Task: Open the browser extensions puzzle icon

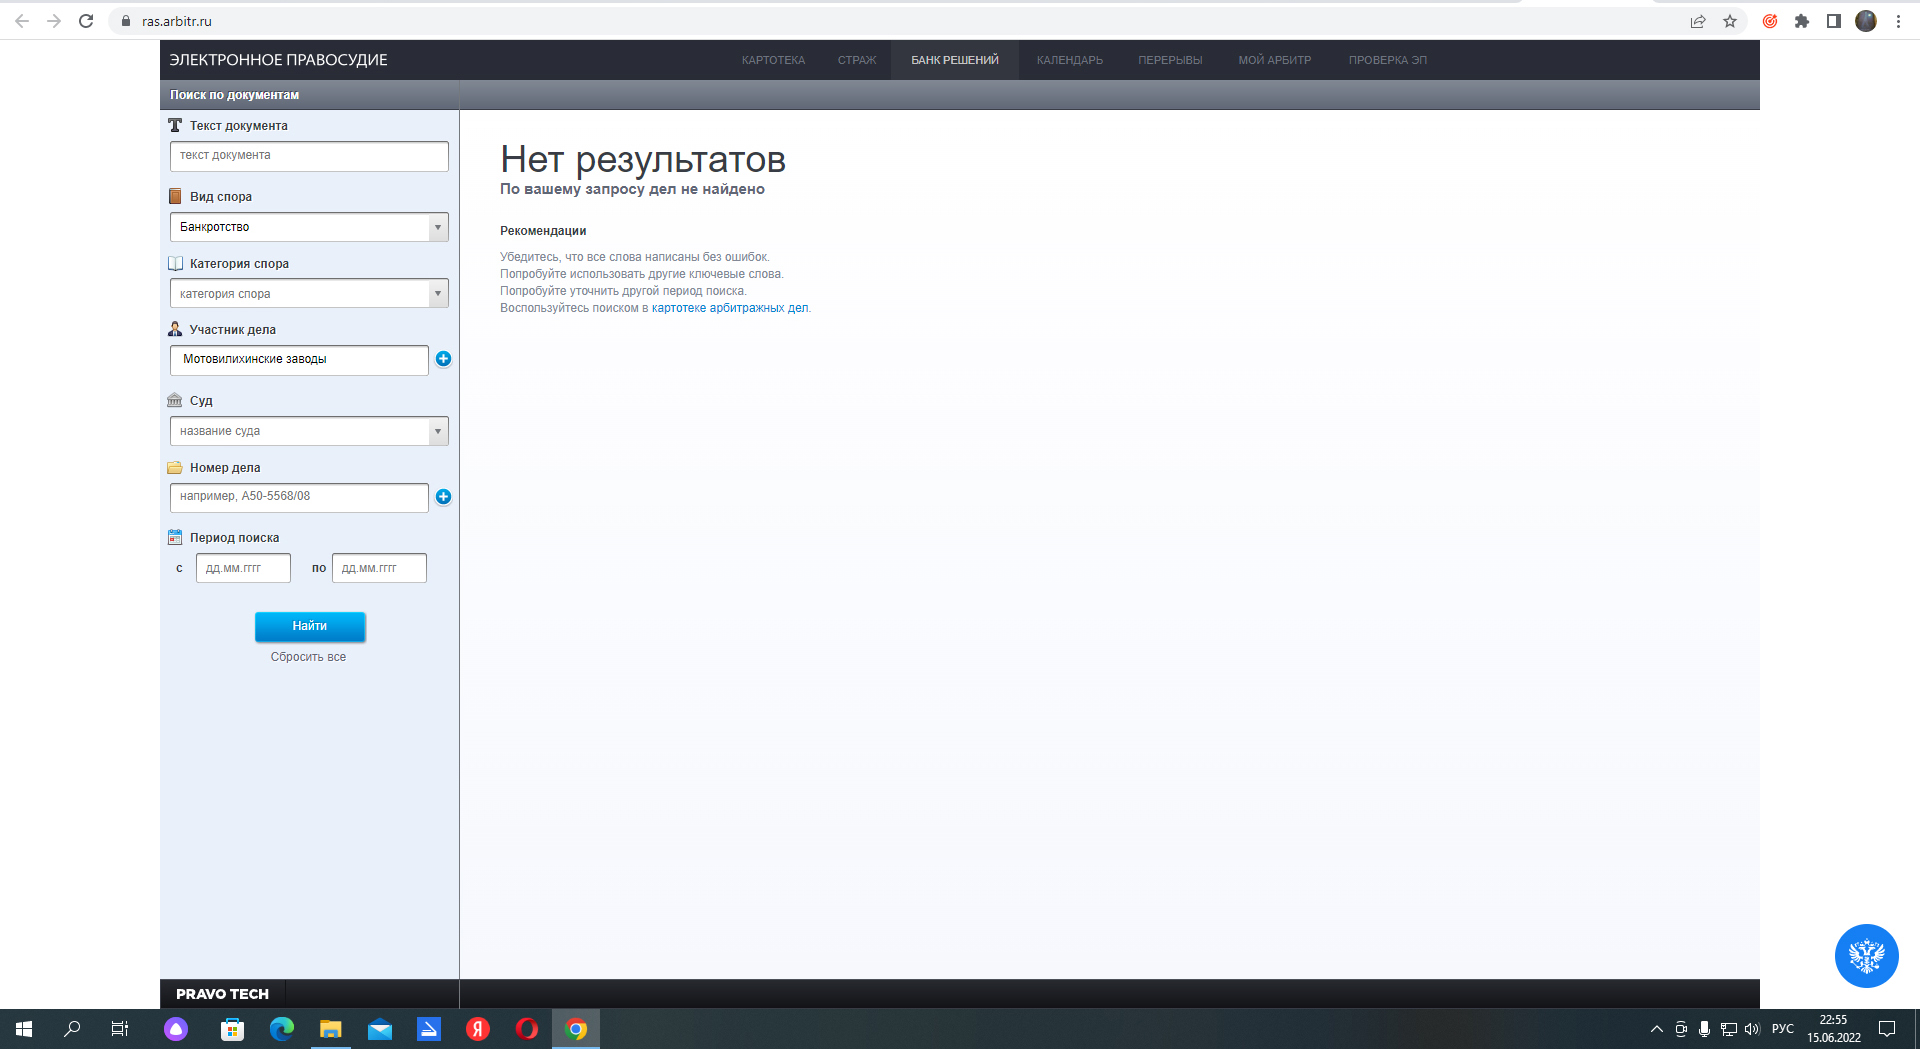Action: click(1802, 21)
